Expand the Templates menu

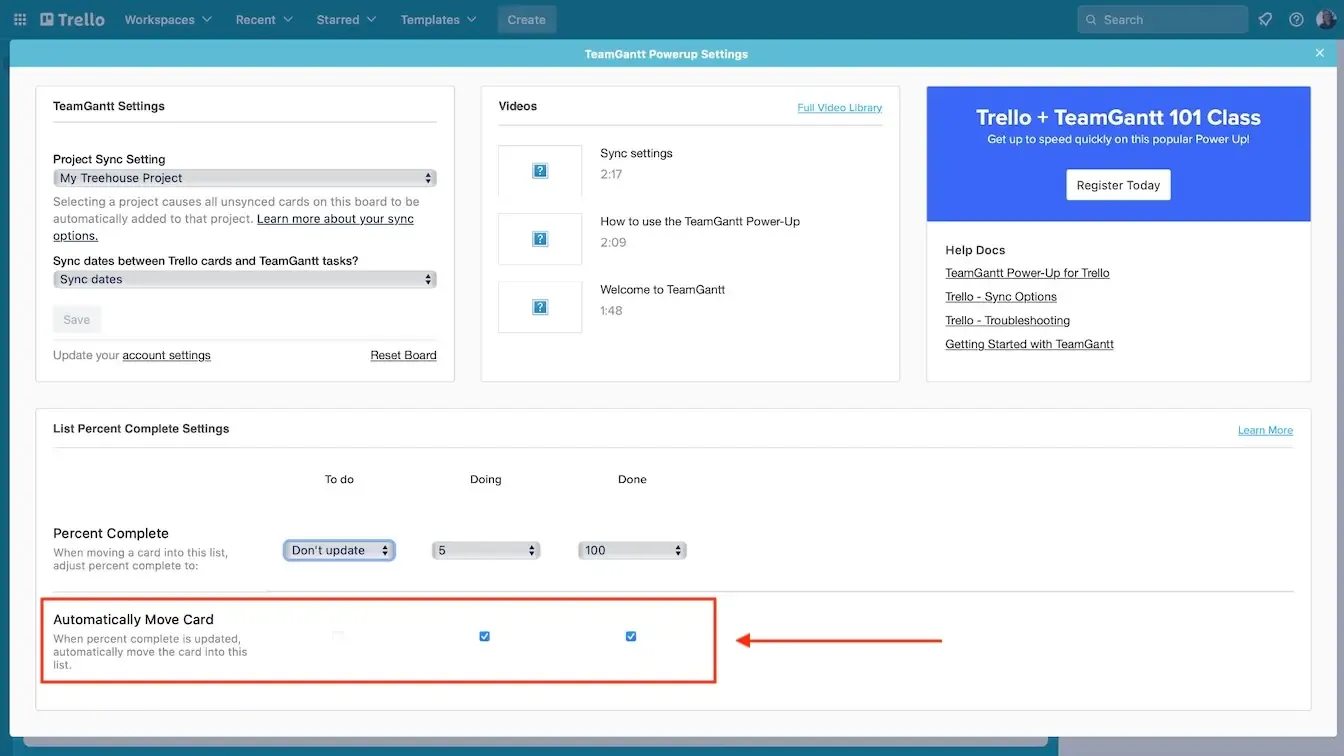tap(438, 20)
